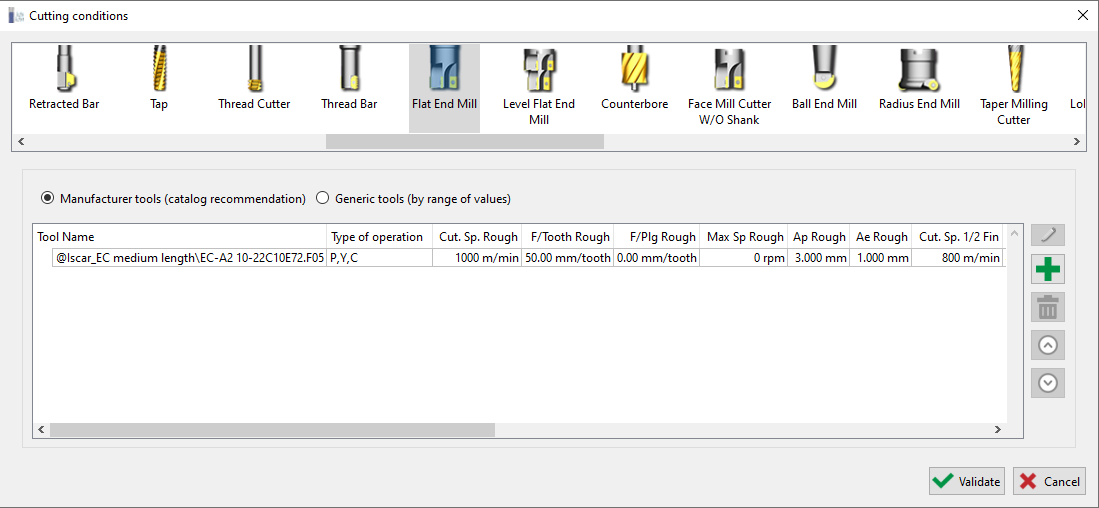
Task: Select the Retracted Bar tool type
Action: 64,80
